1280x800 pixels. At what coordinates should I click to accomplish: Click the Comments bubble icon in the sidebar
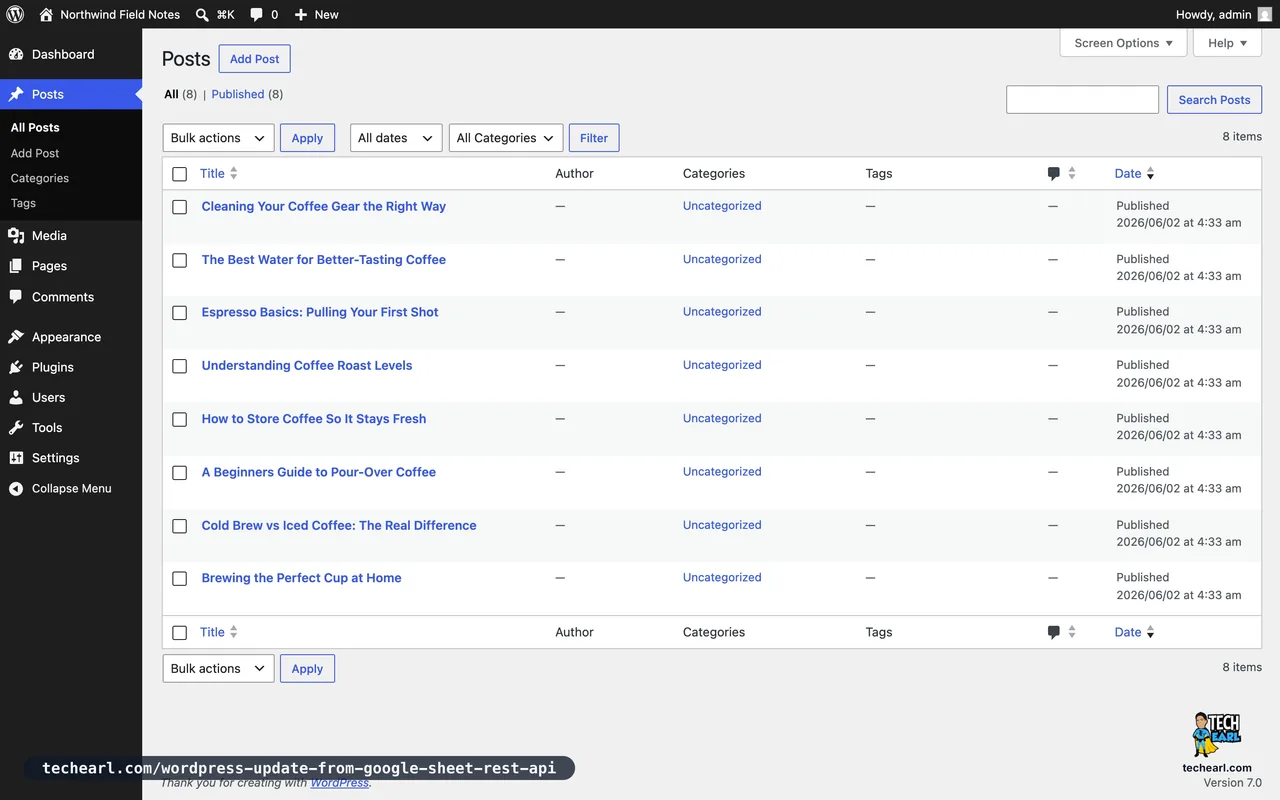tap(16, 297)
